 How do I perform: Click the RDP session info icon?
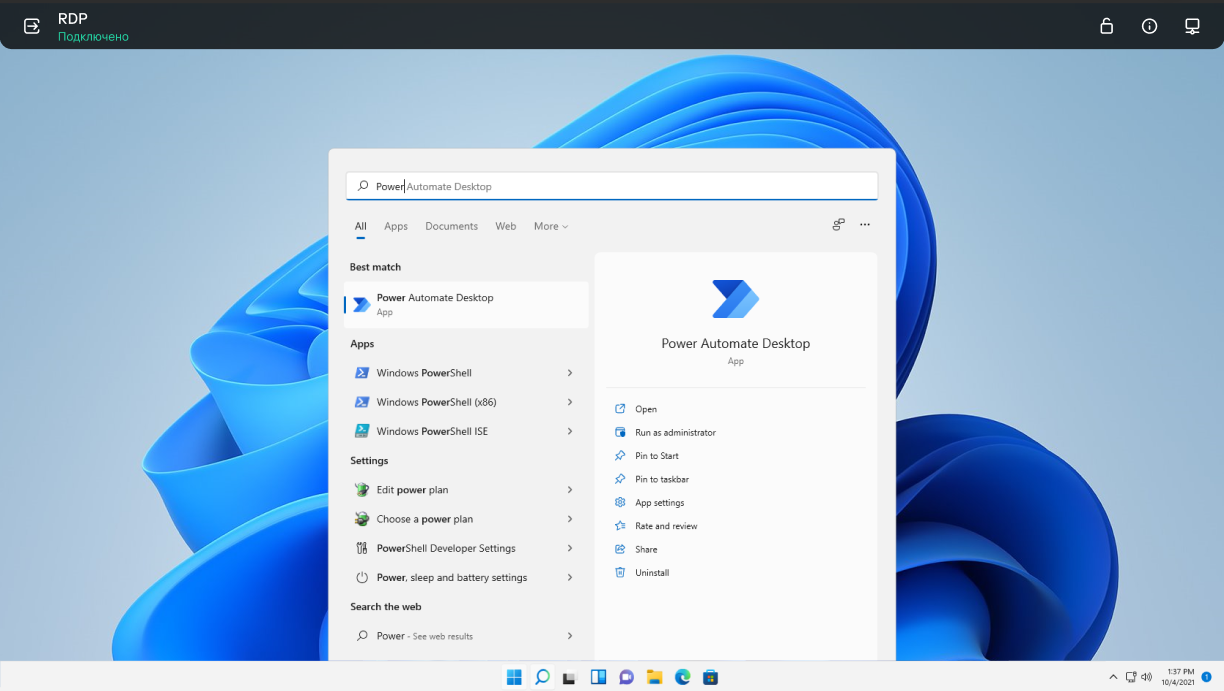tap(1149, 26)
